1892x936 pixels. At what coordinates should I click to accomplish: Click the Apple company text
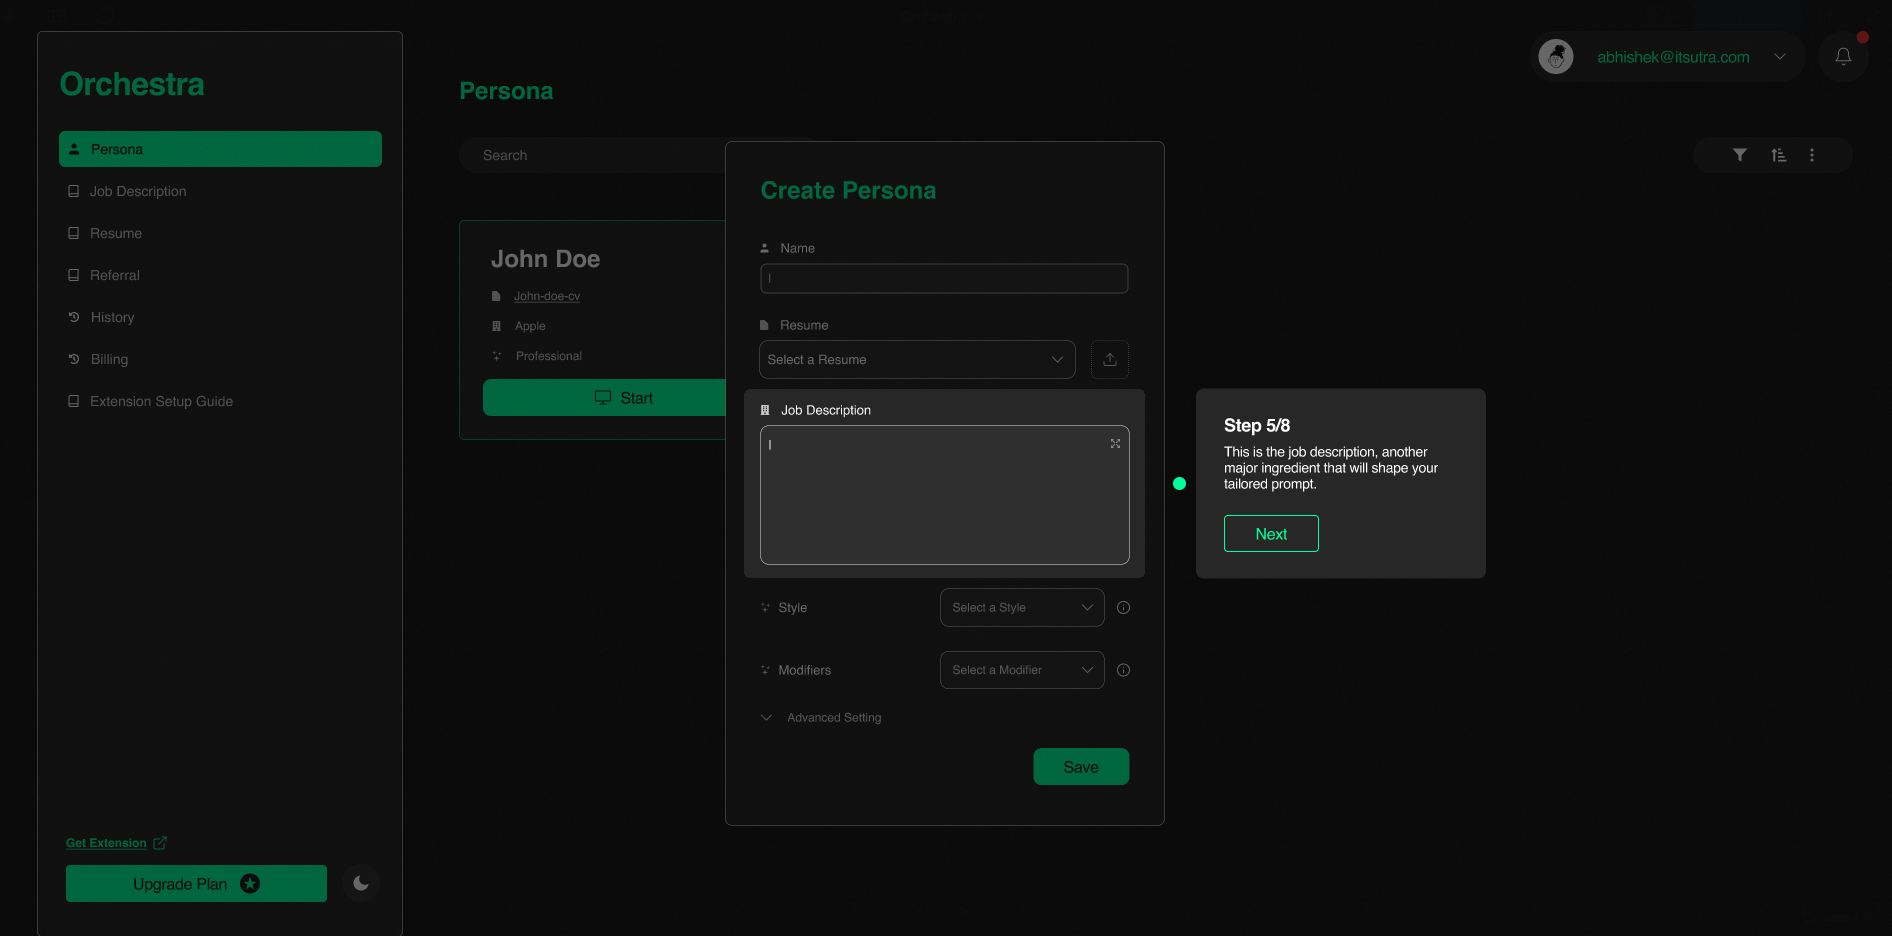tap(530, 326)
